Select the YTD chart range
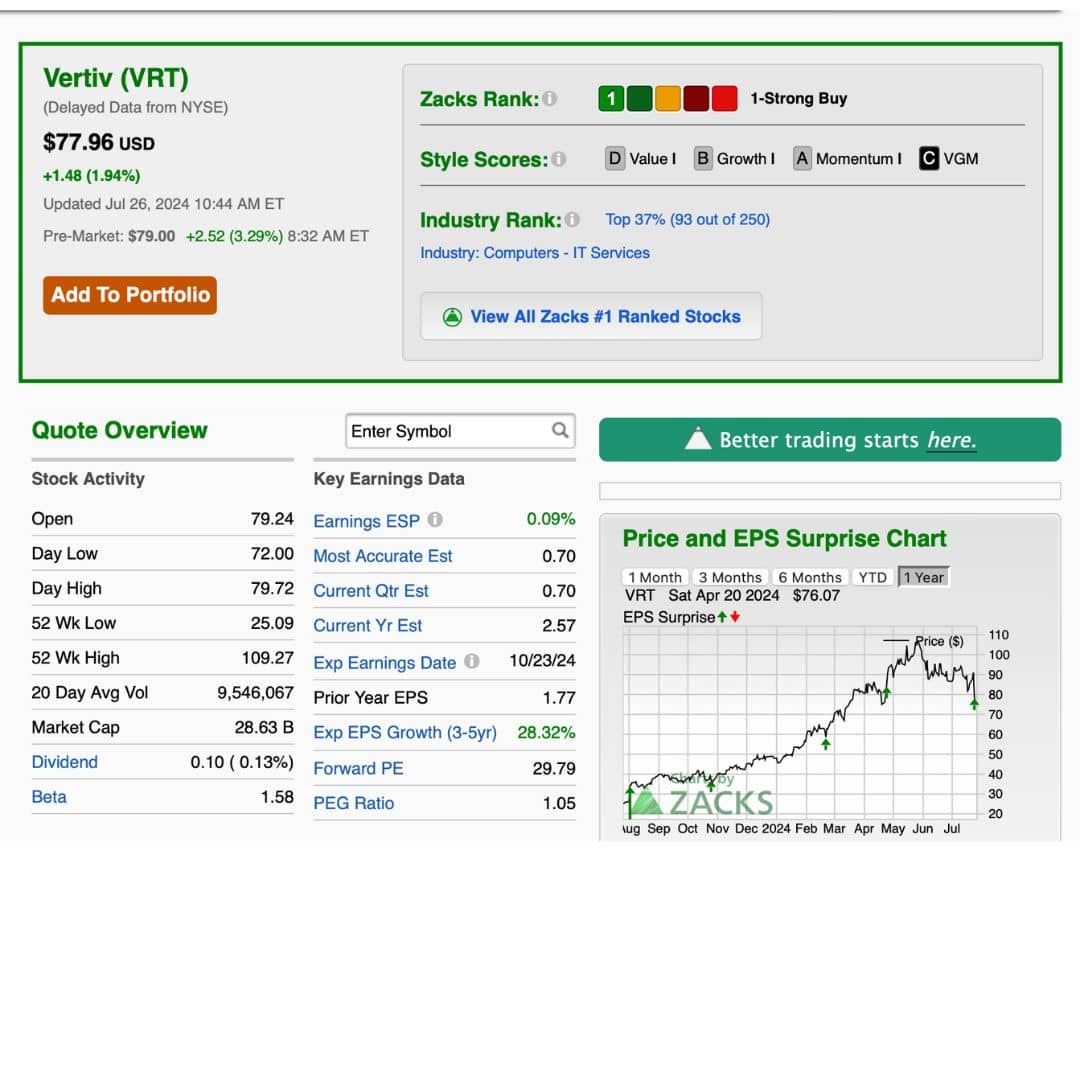 [x=872, y=577]
